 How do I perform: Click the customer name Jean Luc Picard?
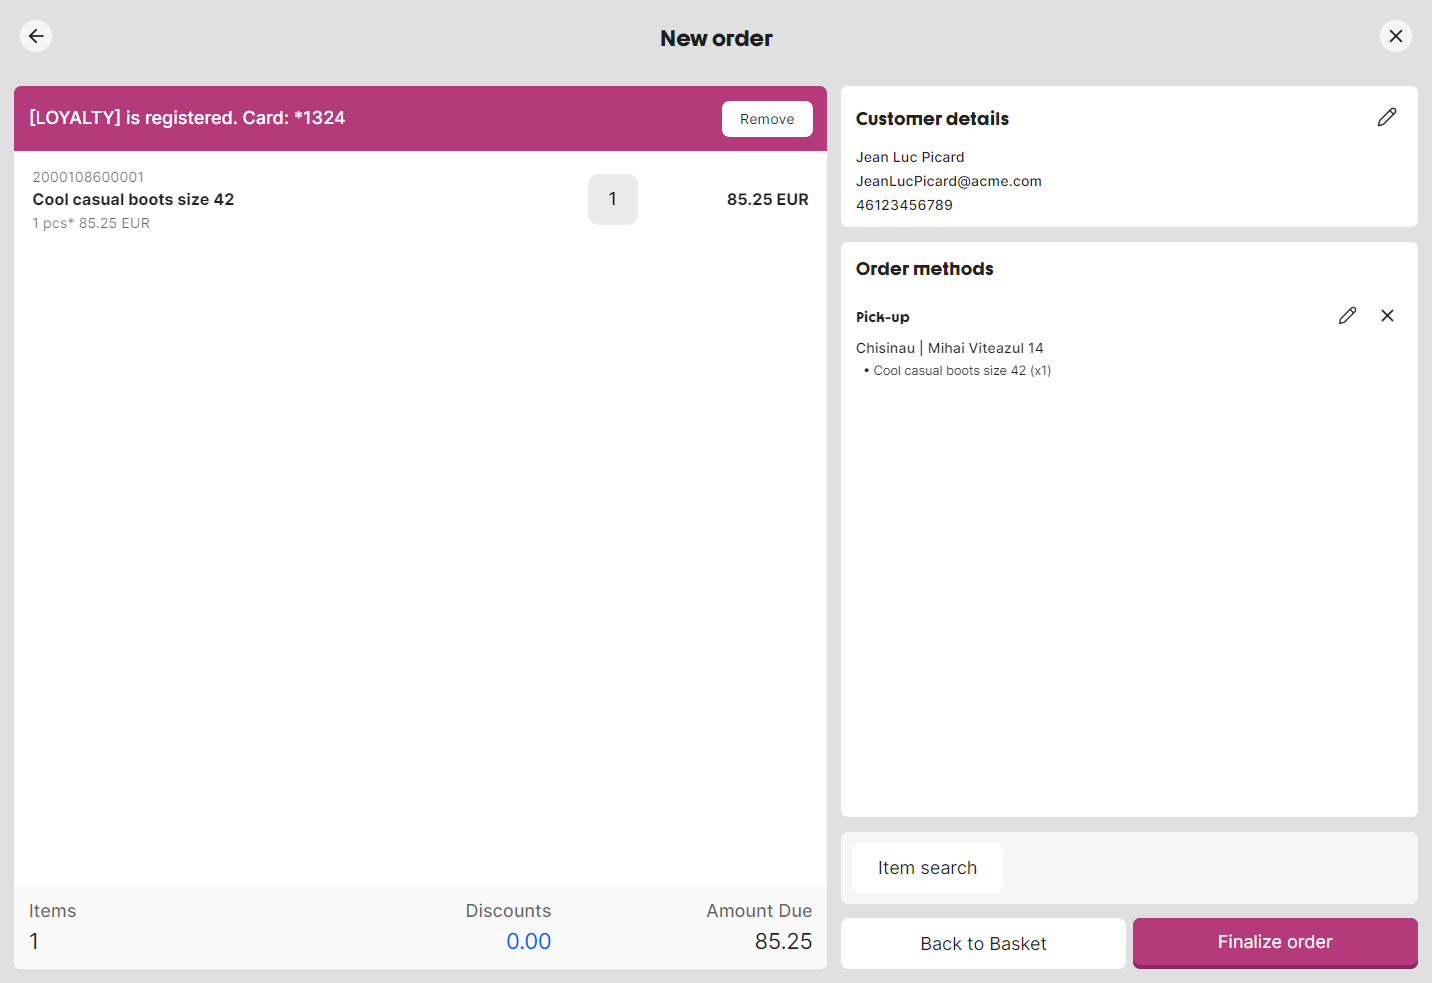pyautogui.click(x=910, y=156)
